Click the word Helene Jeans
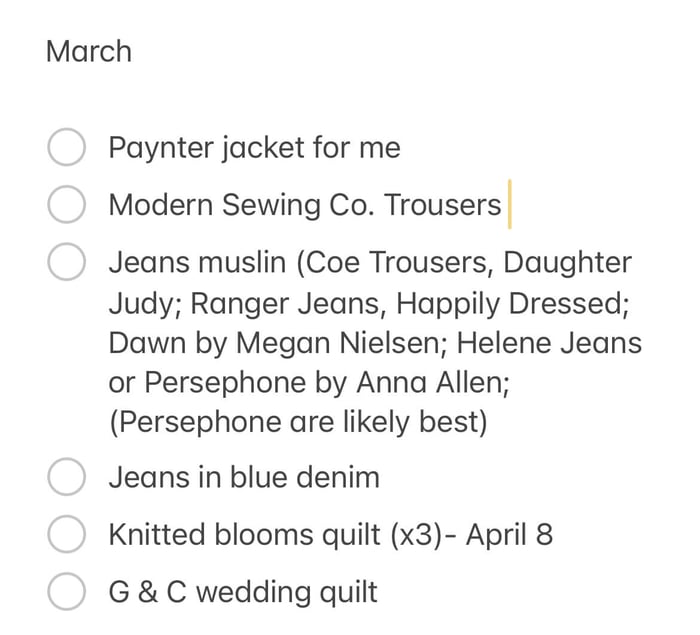The image size is (700, 635). [549, 343]
